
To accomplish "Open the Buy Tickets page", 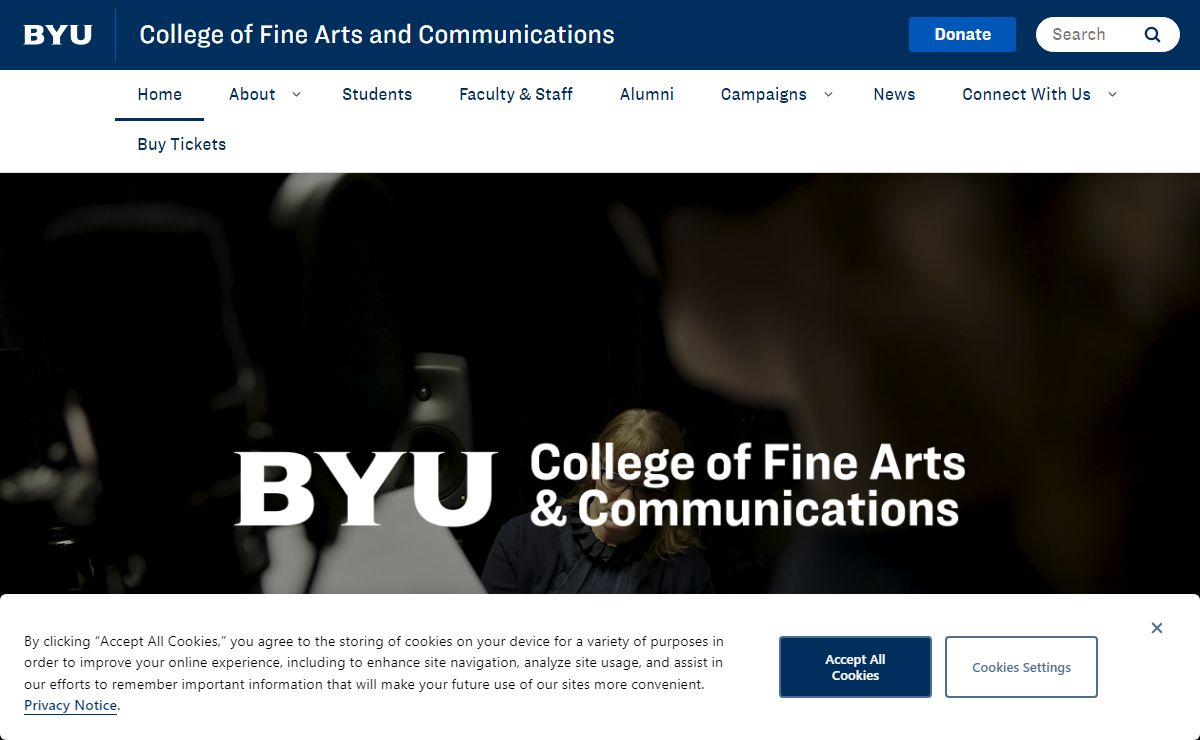I will point(182,144).
